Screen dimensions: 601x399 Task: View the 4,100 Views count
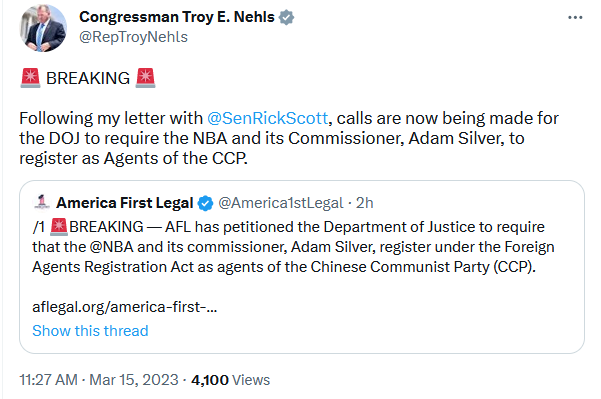(x=230, y=380)
